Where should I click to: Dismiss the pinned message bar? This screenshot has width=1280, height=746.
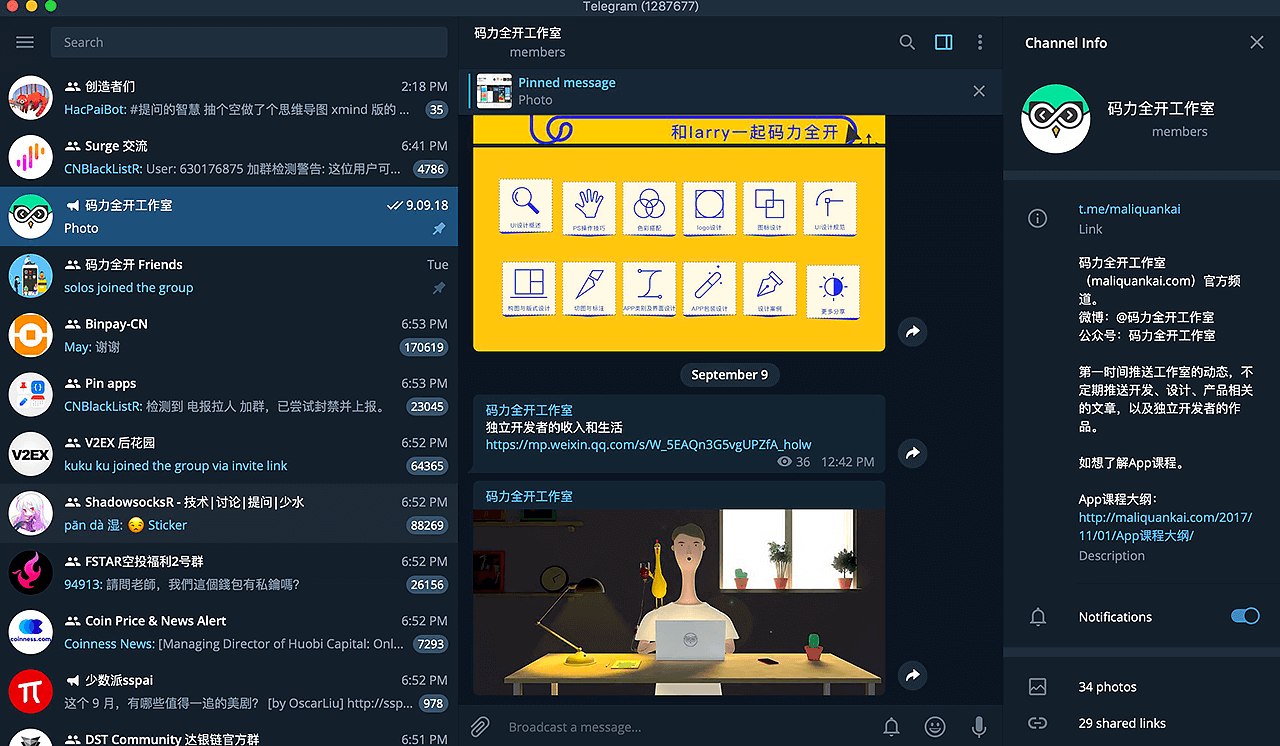click(979, 91)
